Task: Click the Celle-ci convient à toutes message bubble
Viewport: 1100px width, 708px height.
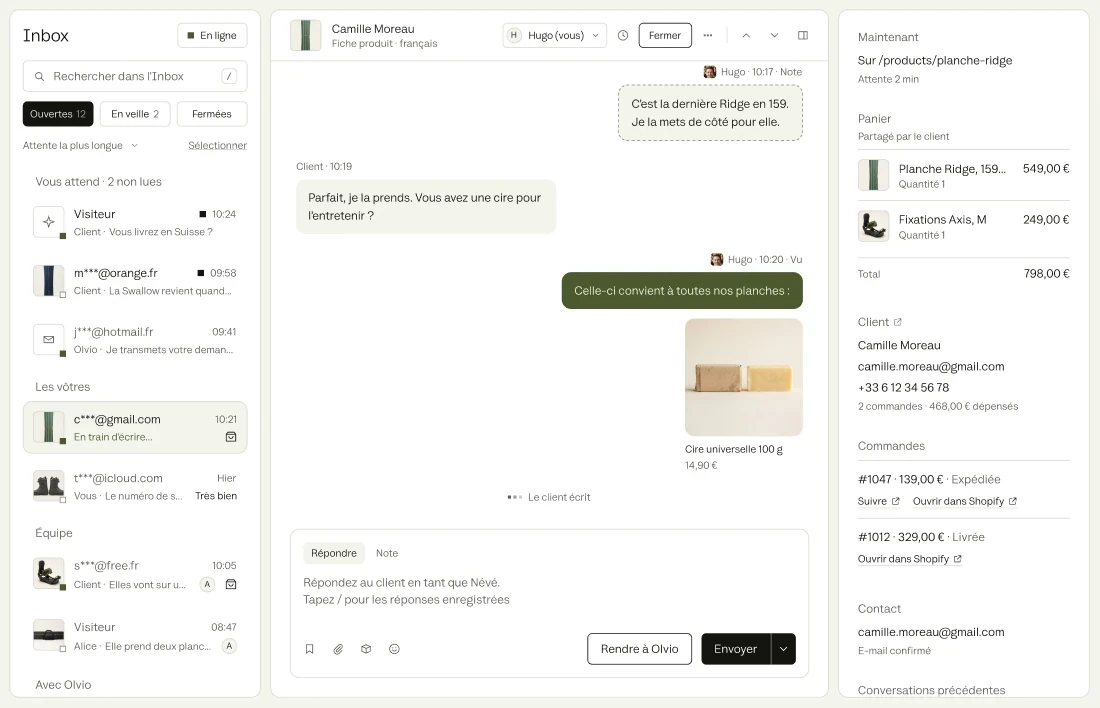Action: (682, 291)
